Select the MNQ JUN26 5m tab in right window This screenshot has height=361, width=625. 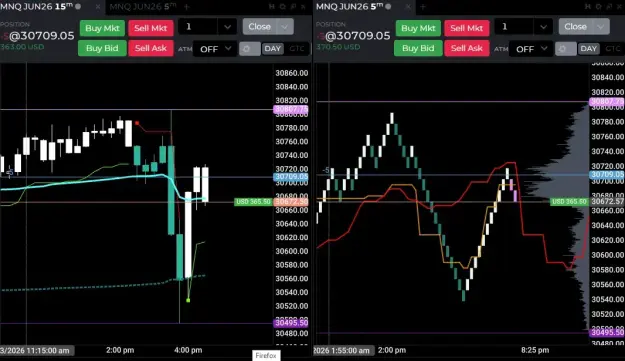pyautogui.click(x=350, y=6)
